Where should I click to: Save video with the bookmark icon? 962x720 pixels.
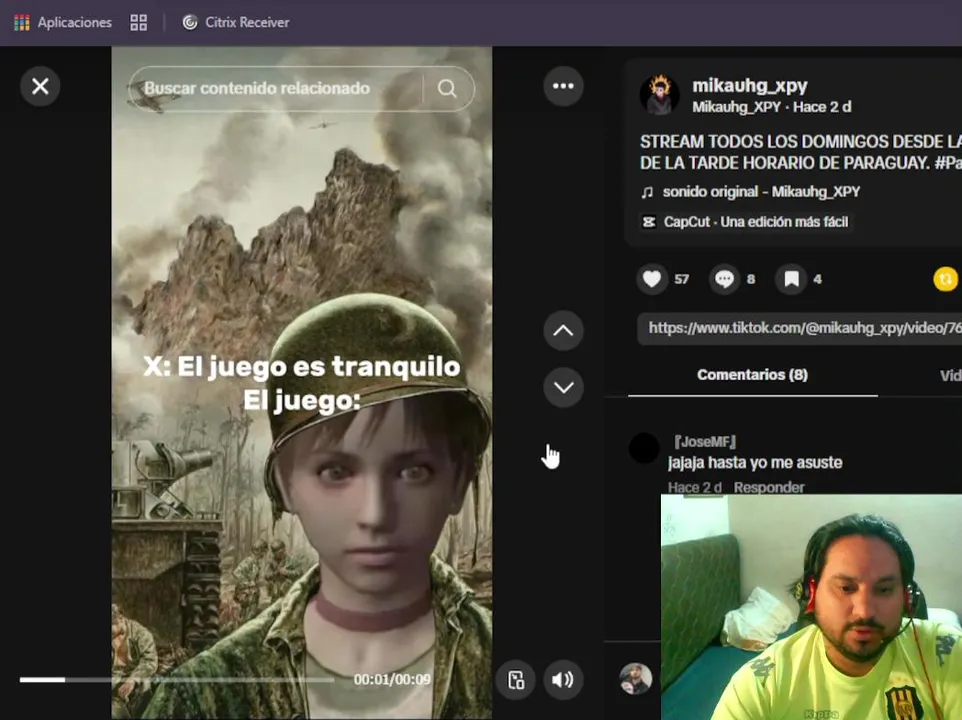[791, 279]
